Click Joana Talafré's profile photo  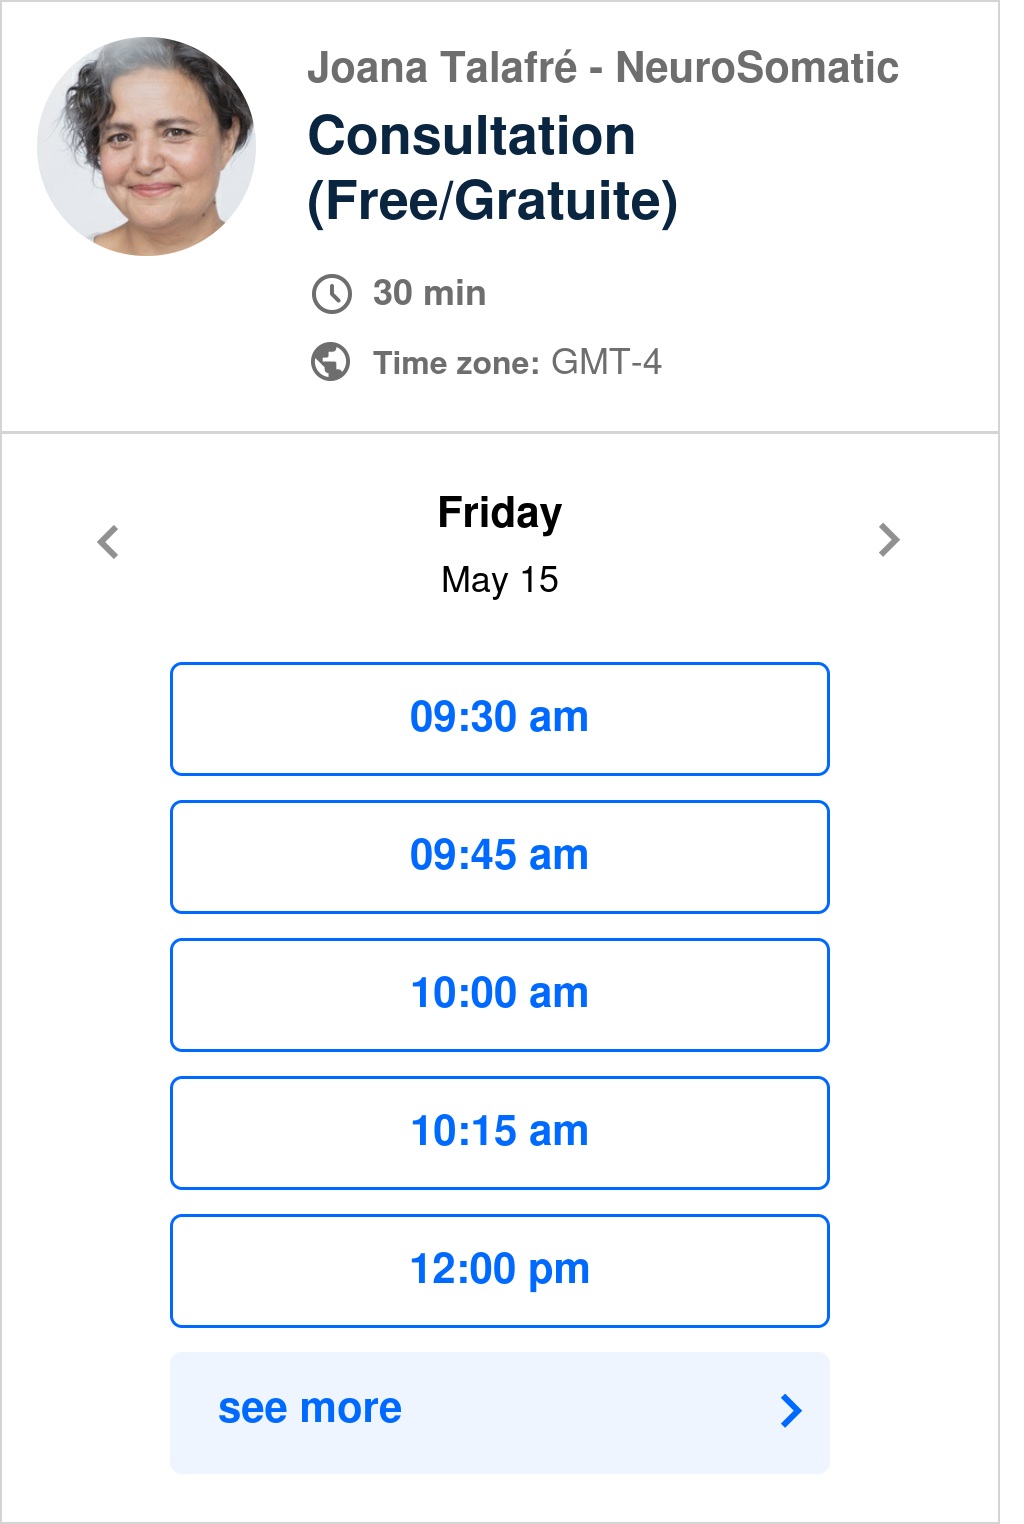tap(146, 146)
